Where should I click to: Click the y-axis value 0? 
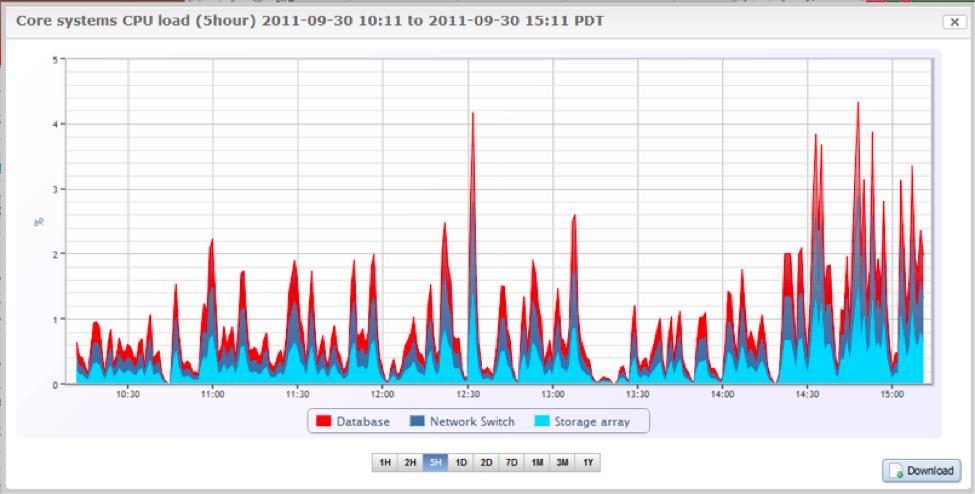point(55,384)
